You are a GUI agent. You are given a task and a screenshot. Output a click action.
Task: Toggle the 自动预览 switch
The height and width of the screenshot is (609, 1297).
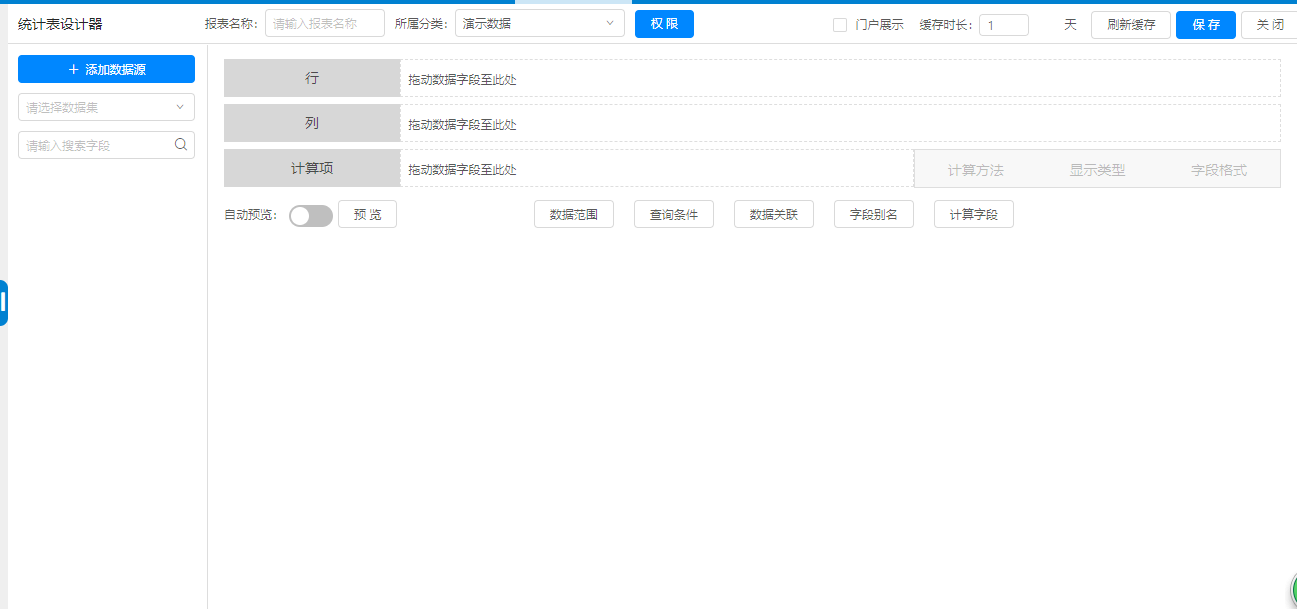310,216
